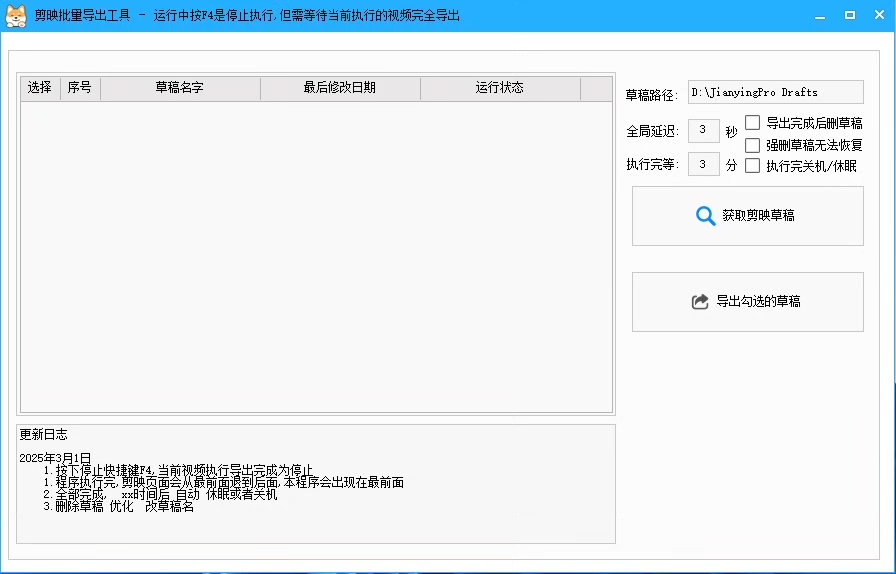Click the Shiba dog app icon in title bar
The image size is (896, 574).
click(16, 15)
